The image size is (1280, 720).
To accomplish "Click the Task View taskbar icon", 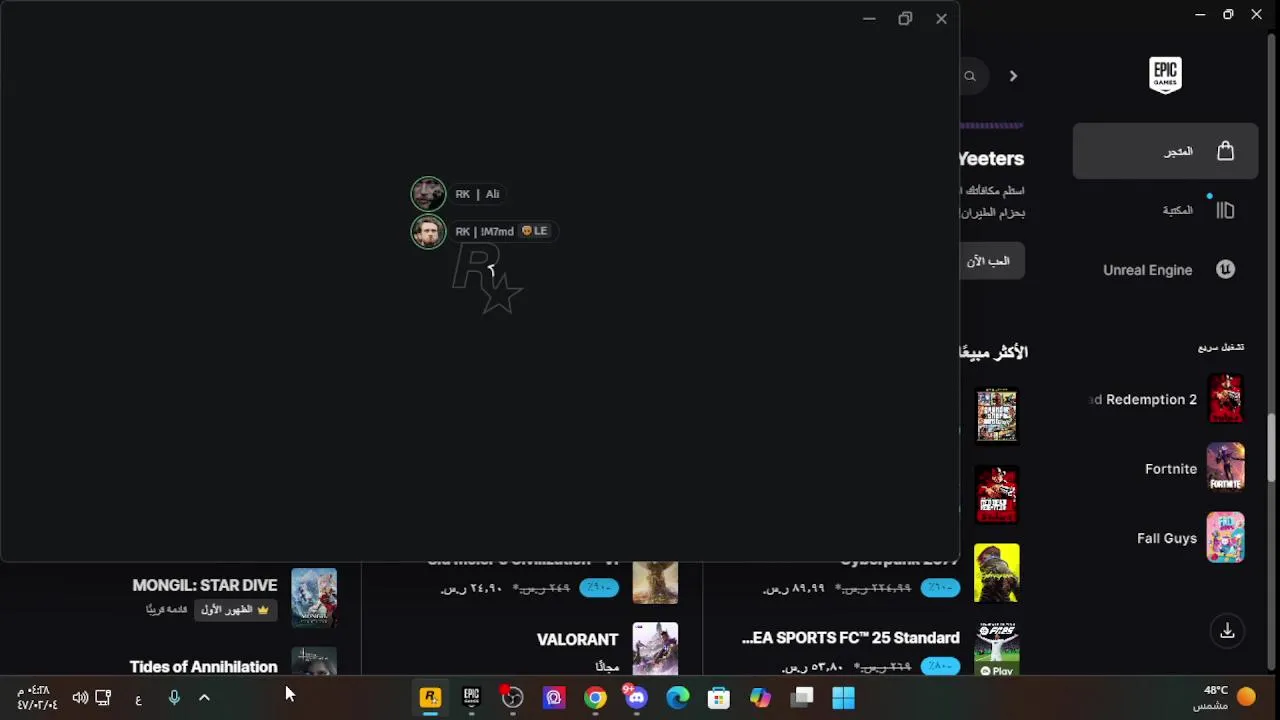I will pos(802,698).
